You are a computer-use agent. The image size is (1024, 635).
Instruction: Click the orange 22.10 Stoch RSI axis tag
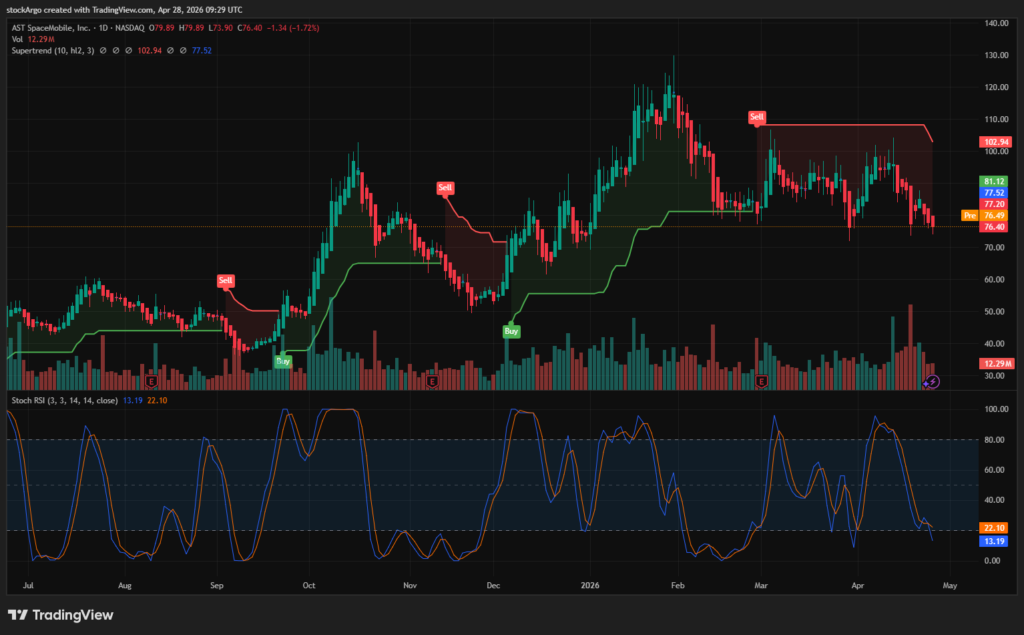coord(994,528)
